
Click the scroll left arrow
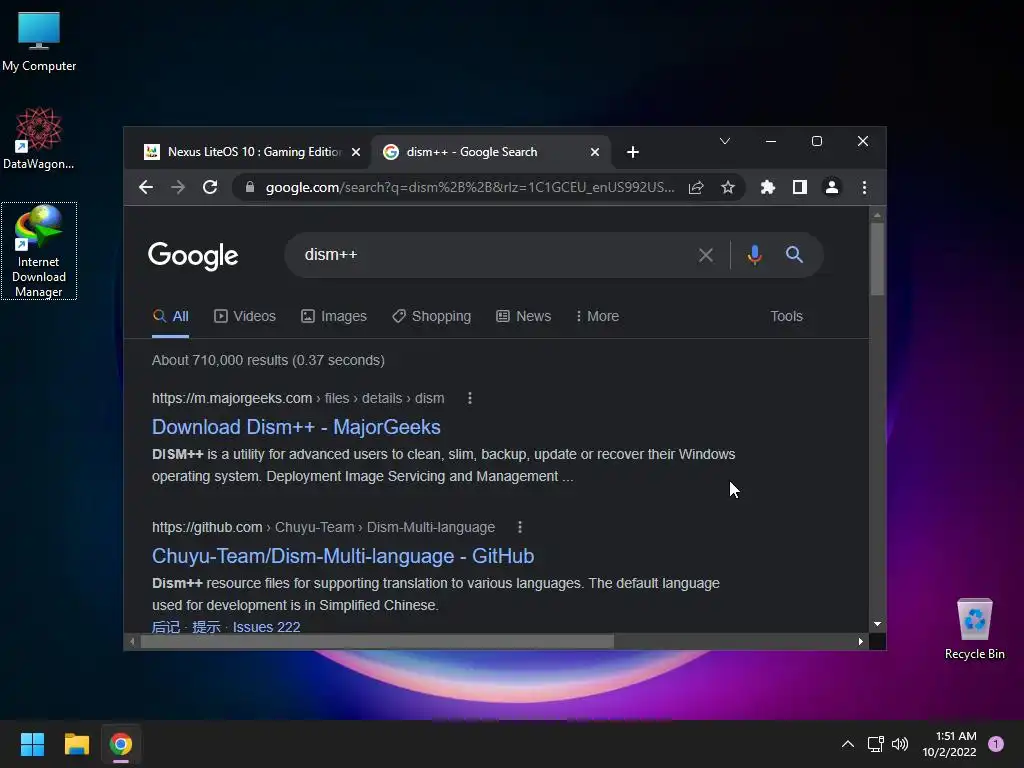click(133, 641)
